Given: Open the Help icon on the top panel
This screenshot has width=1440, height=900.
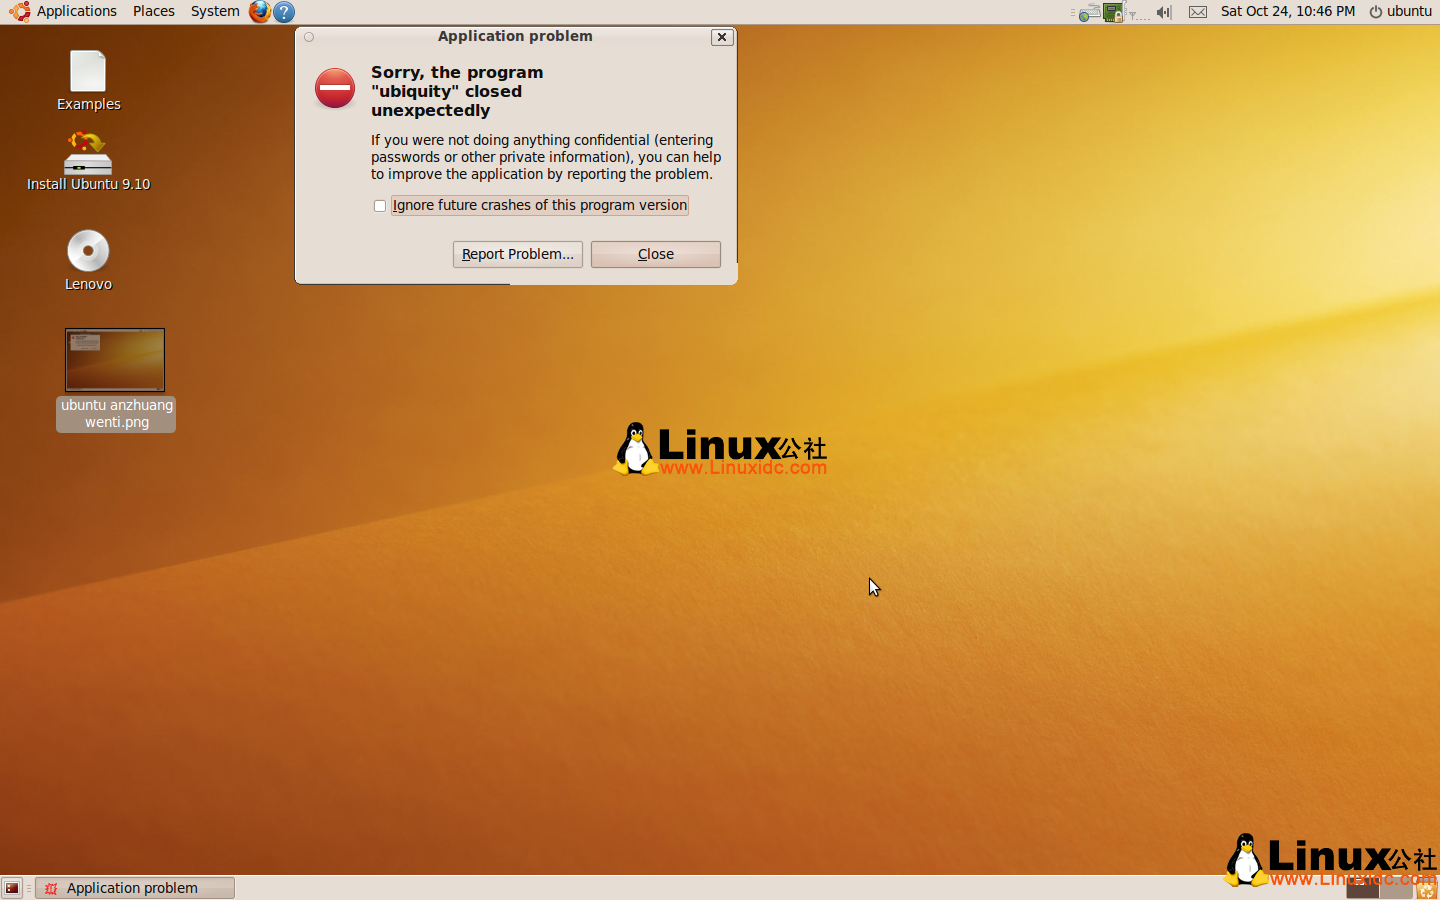Looking at the screenshot, I should point(283,11).
